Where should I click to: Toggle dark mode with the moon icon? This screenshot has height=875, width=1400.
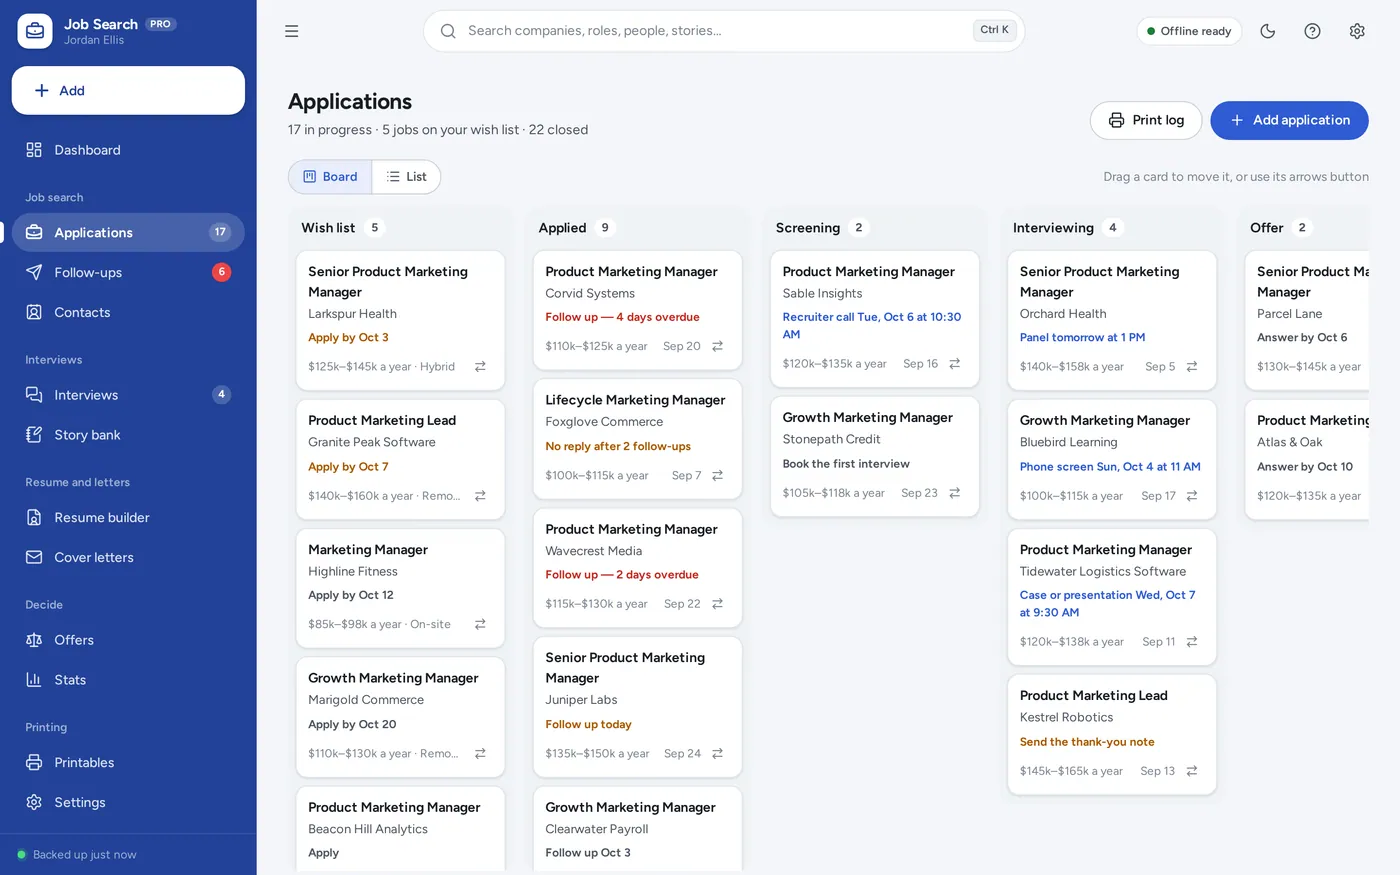(x=1268, y=31)
